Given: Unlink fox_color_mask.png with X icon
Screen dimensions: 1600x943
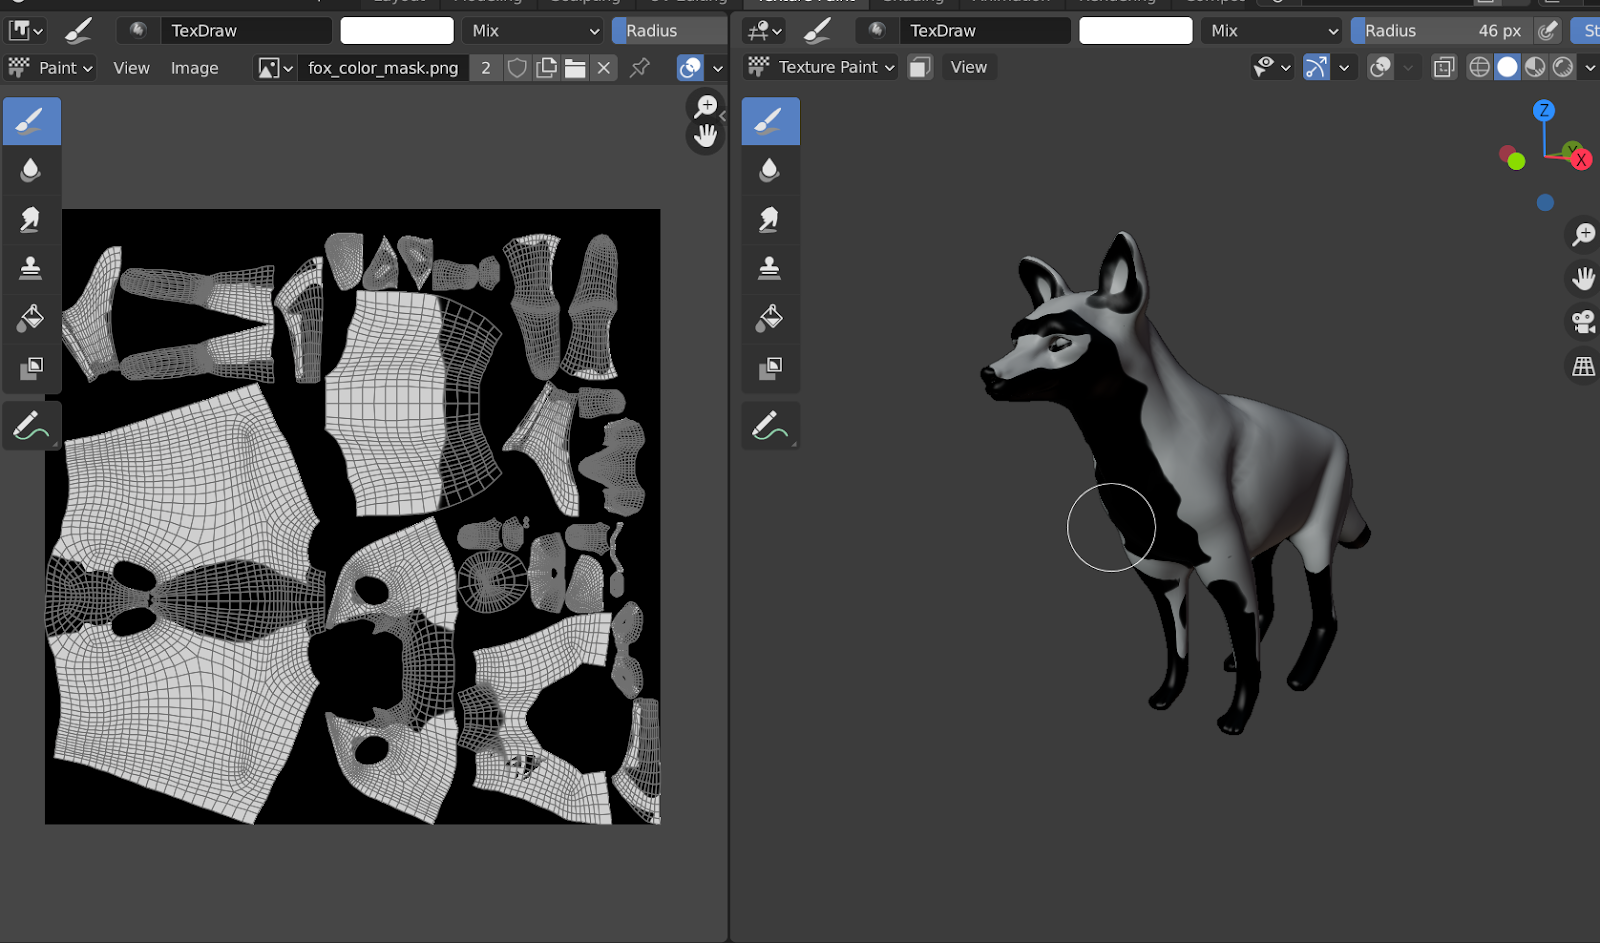Looking at the screenshot, I should coord(603,68).
